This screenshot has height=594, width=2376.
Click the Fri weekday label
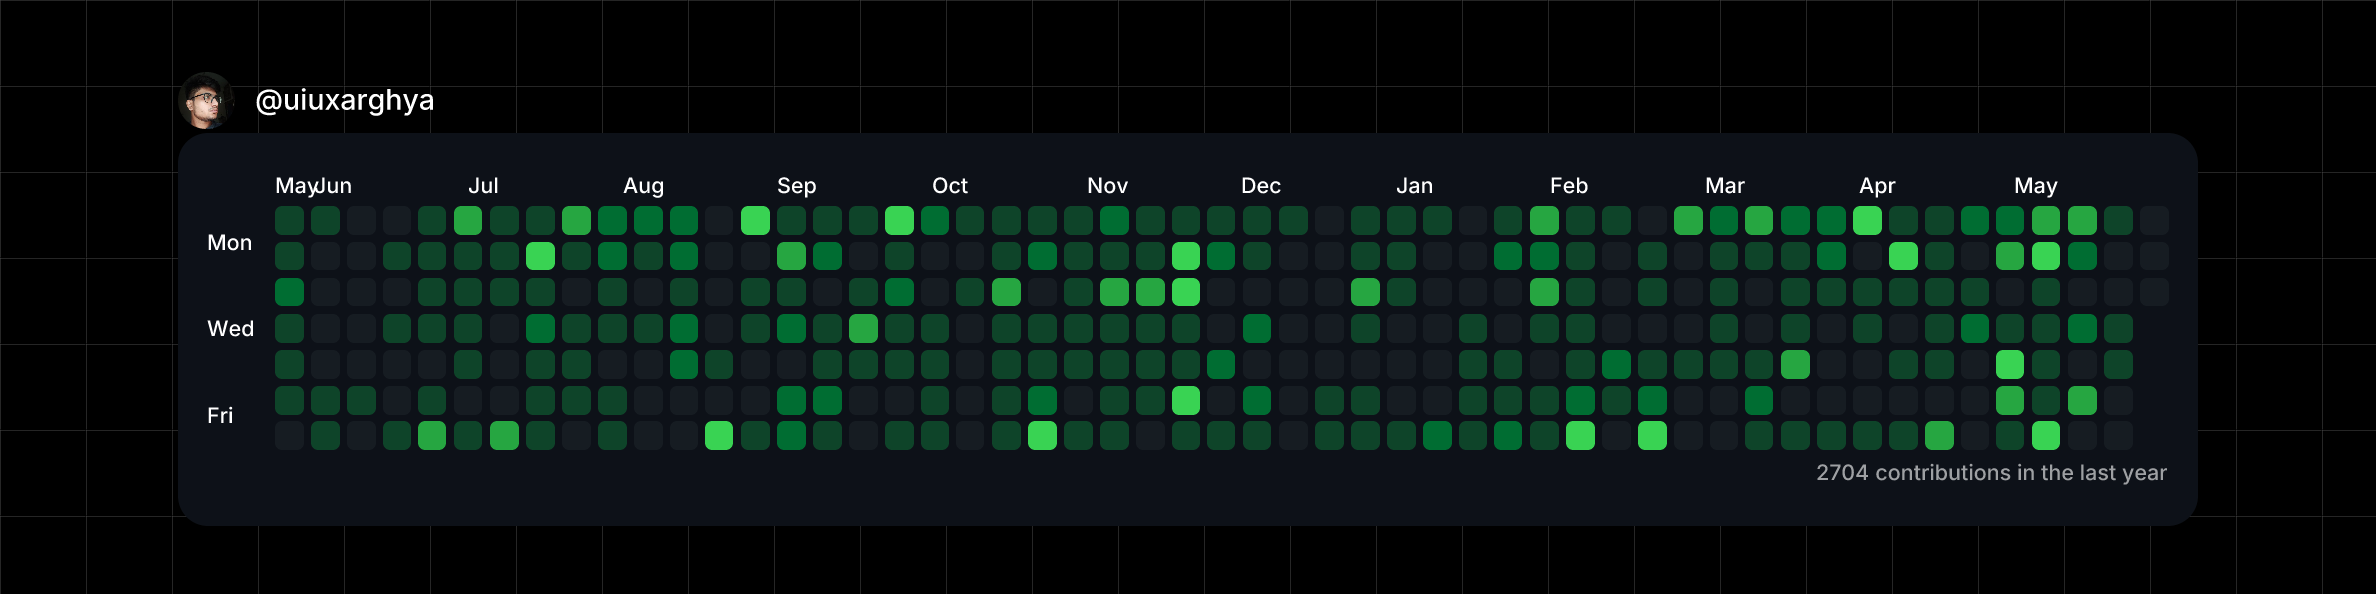[220, 415]
